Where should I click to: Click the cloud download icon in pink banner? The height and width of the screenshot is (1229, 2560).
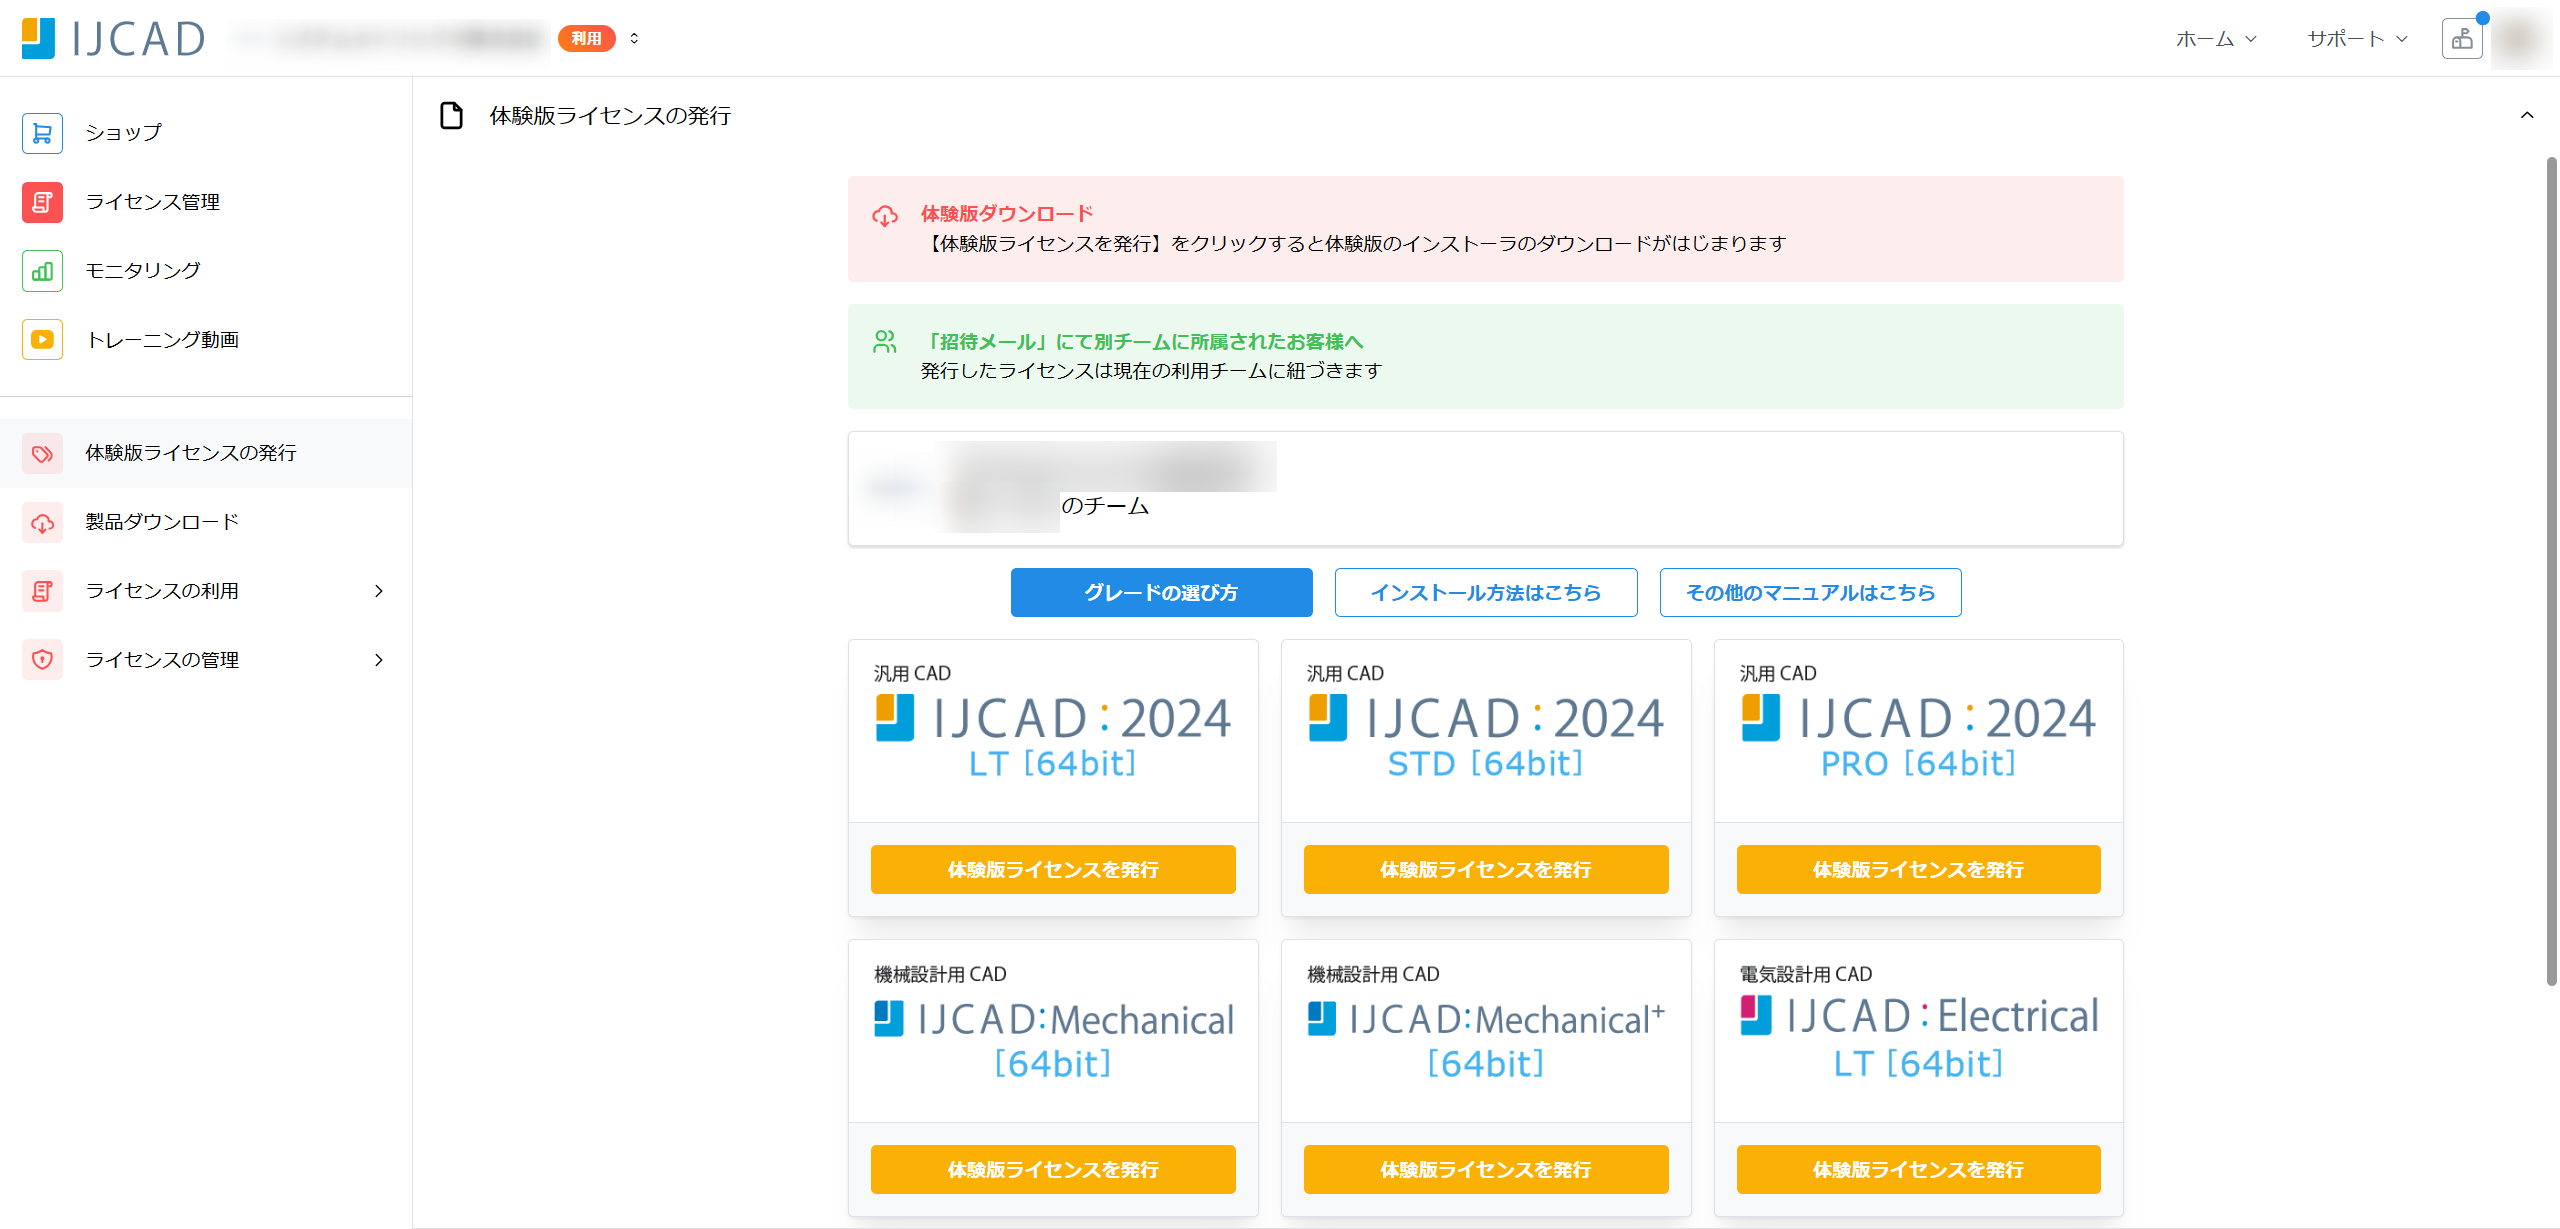[x=885, y=215]
